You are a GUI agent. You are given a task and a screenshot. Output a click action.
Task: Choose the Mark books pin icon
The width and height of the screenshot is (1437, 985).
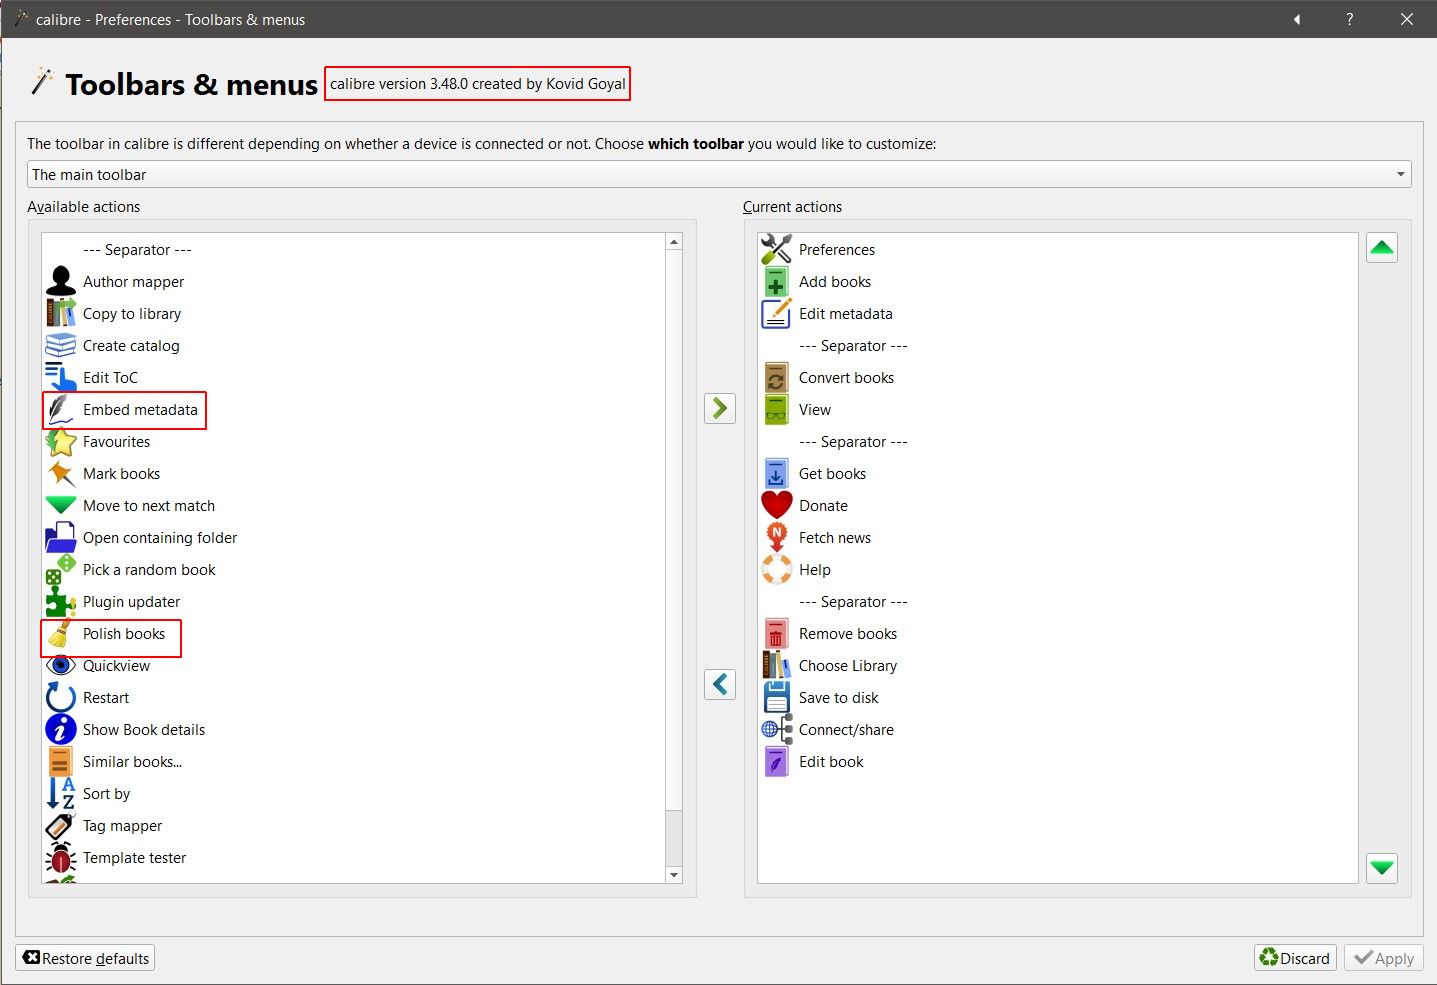(x=61, y=474)
